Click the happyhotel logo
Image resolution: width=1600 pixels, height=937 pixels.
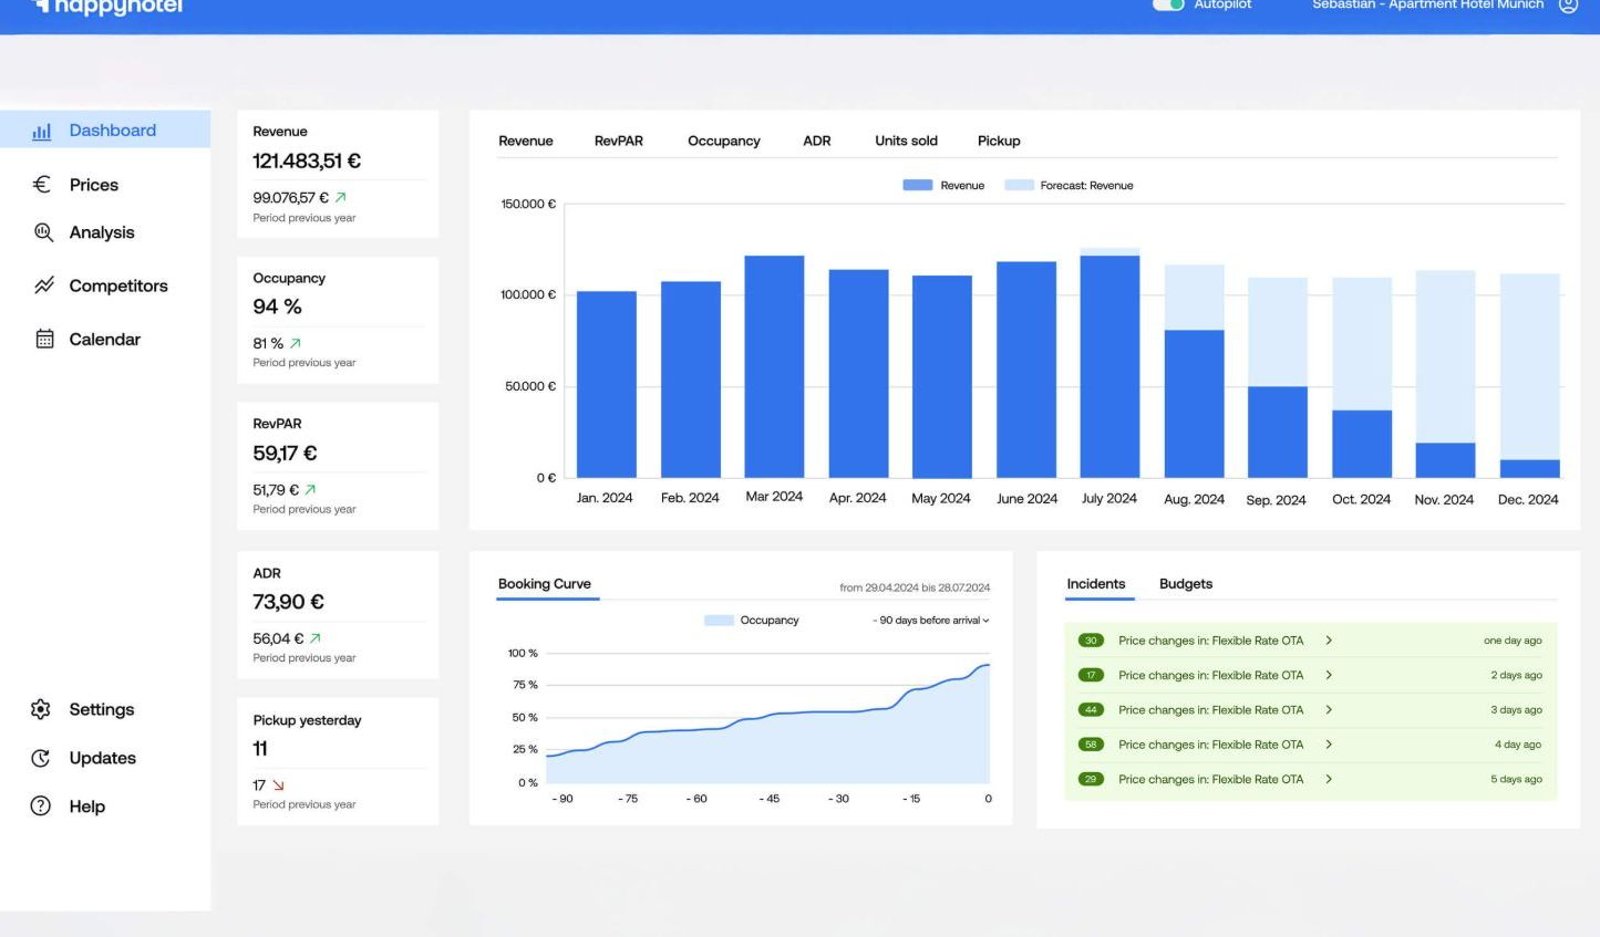tap(108, 7)
